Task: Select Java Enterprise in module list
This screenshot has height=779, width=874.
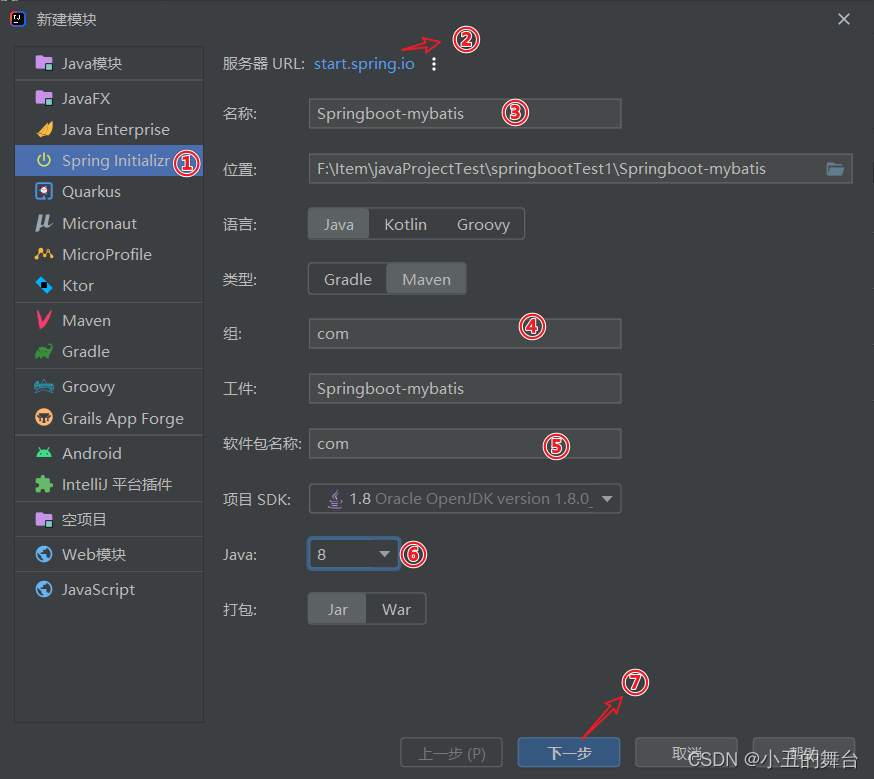Action: pos(109,129)
